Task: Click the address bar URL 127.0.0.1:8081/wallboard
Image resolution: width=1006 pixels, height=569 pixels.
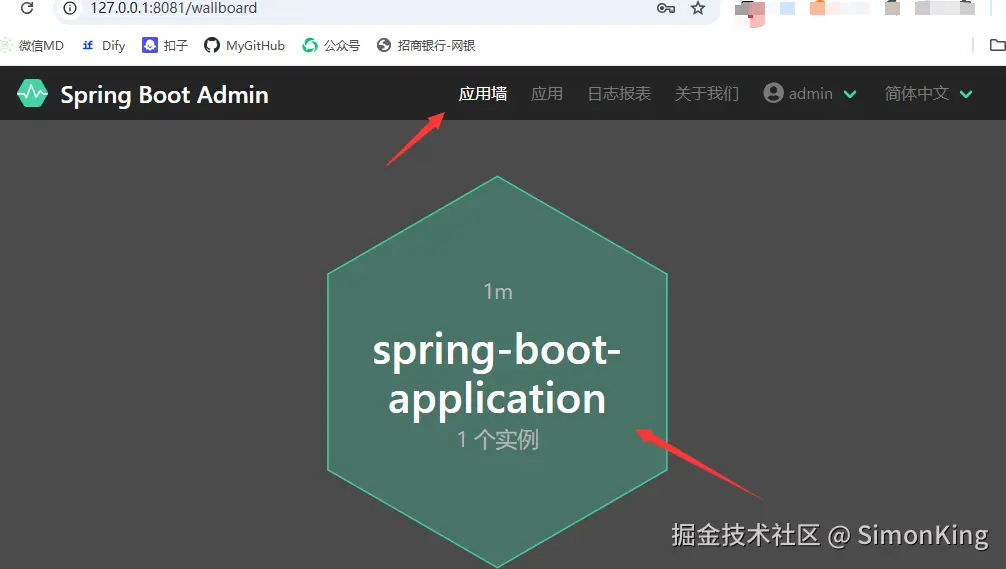Action: pyautogui.click(x=173, y=8)
